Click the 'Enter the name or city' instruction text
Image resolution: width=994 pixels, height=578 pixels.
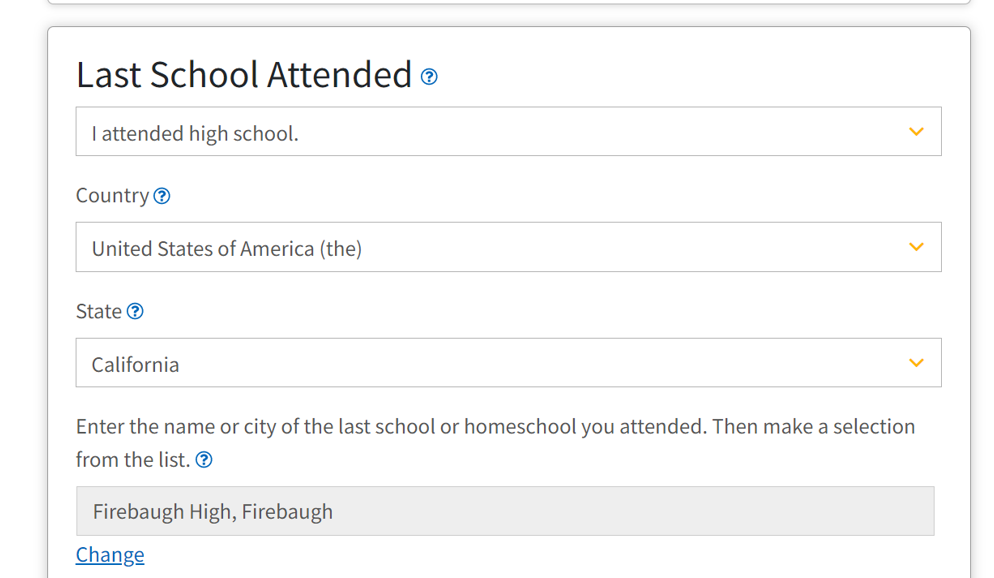(495, 427)
